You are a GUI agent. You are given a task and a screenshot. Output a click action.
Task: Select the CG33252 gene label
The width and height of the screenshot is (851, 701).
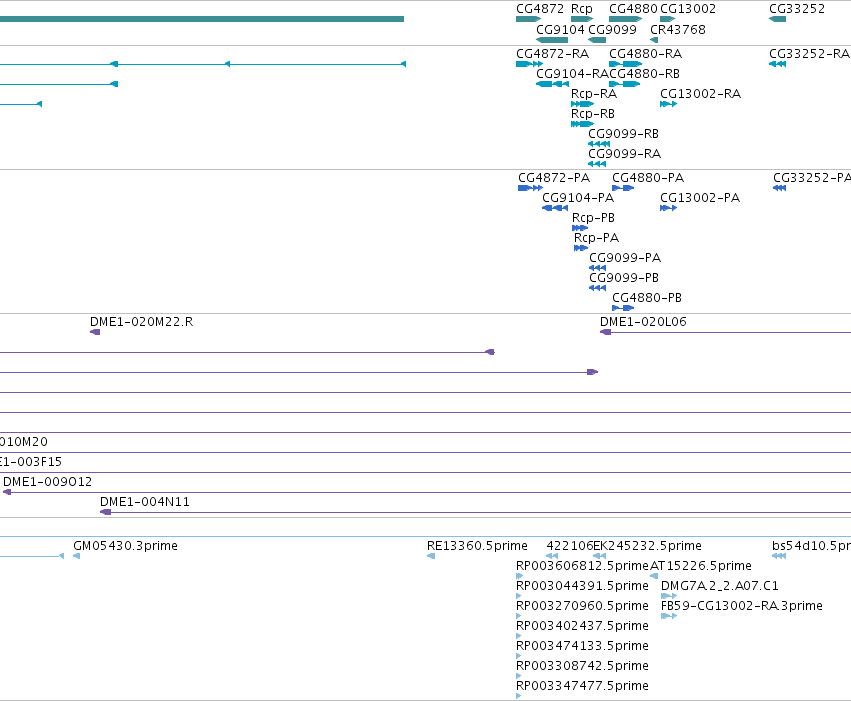(x=797, y=9)
